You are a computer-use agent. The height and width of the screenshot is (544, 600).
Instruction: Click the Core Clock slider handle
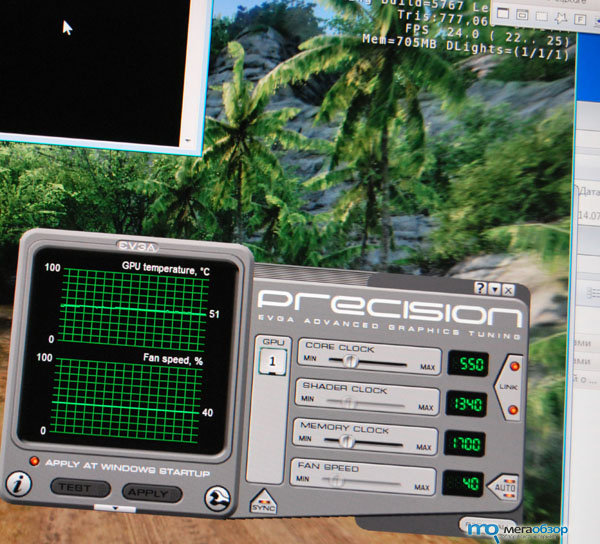(x=349, y=361)
